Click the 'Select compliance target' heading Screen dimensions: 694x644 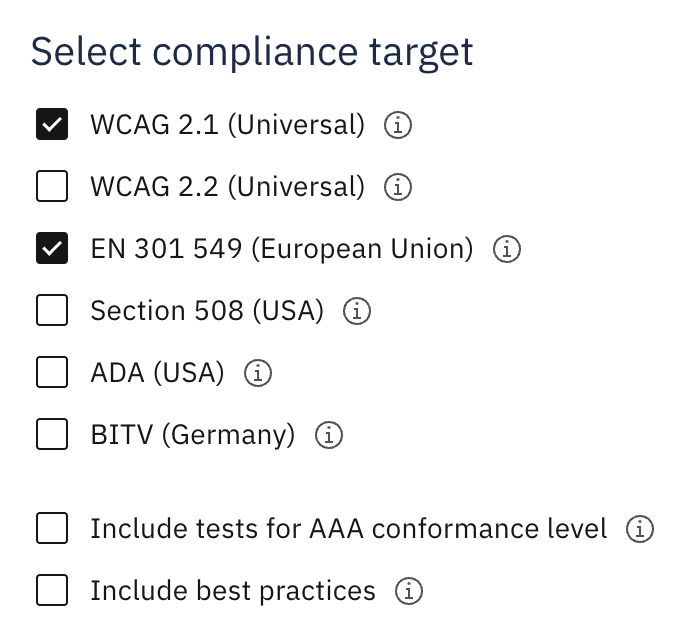click(252, 52)
